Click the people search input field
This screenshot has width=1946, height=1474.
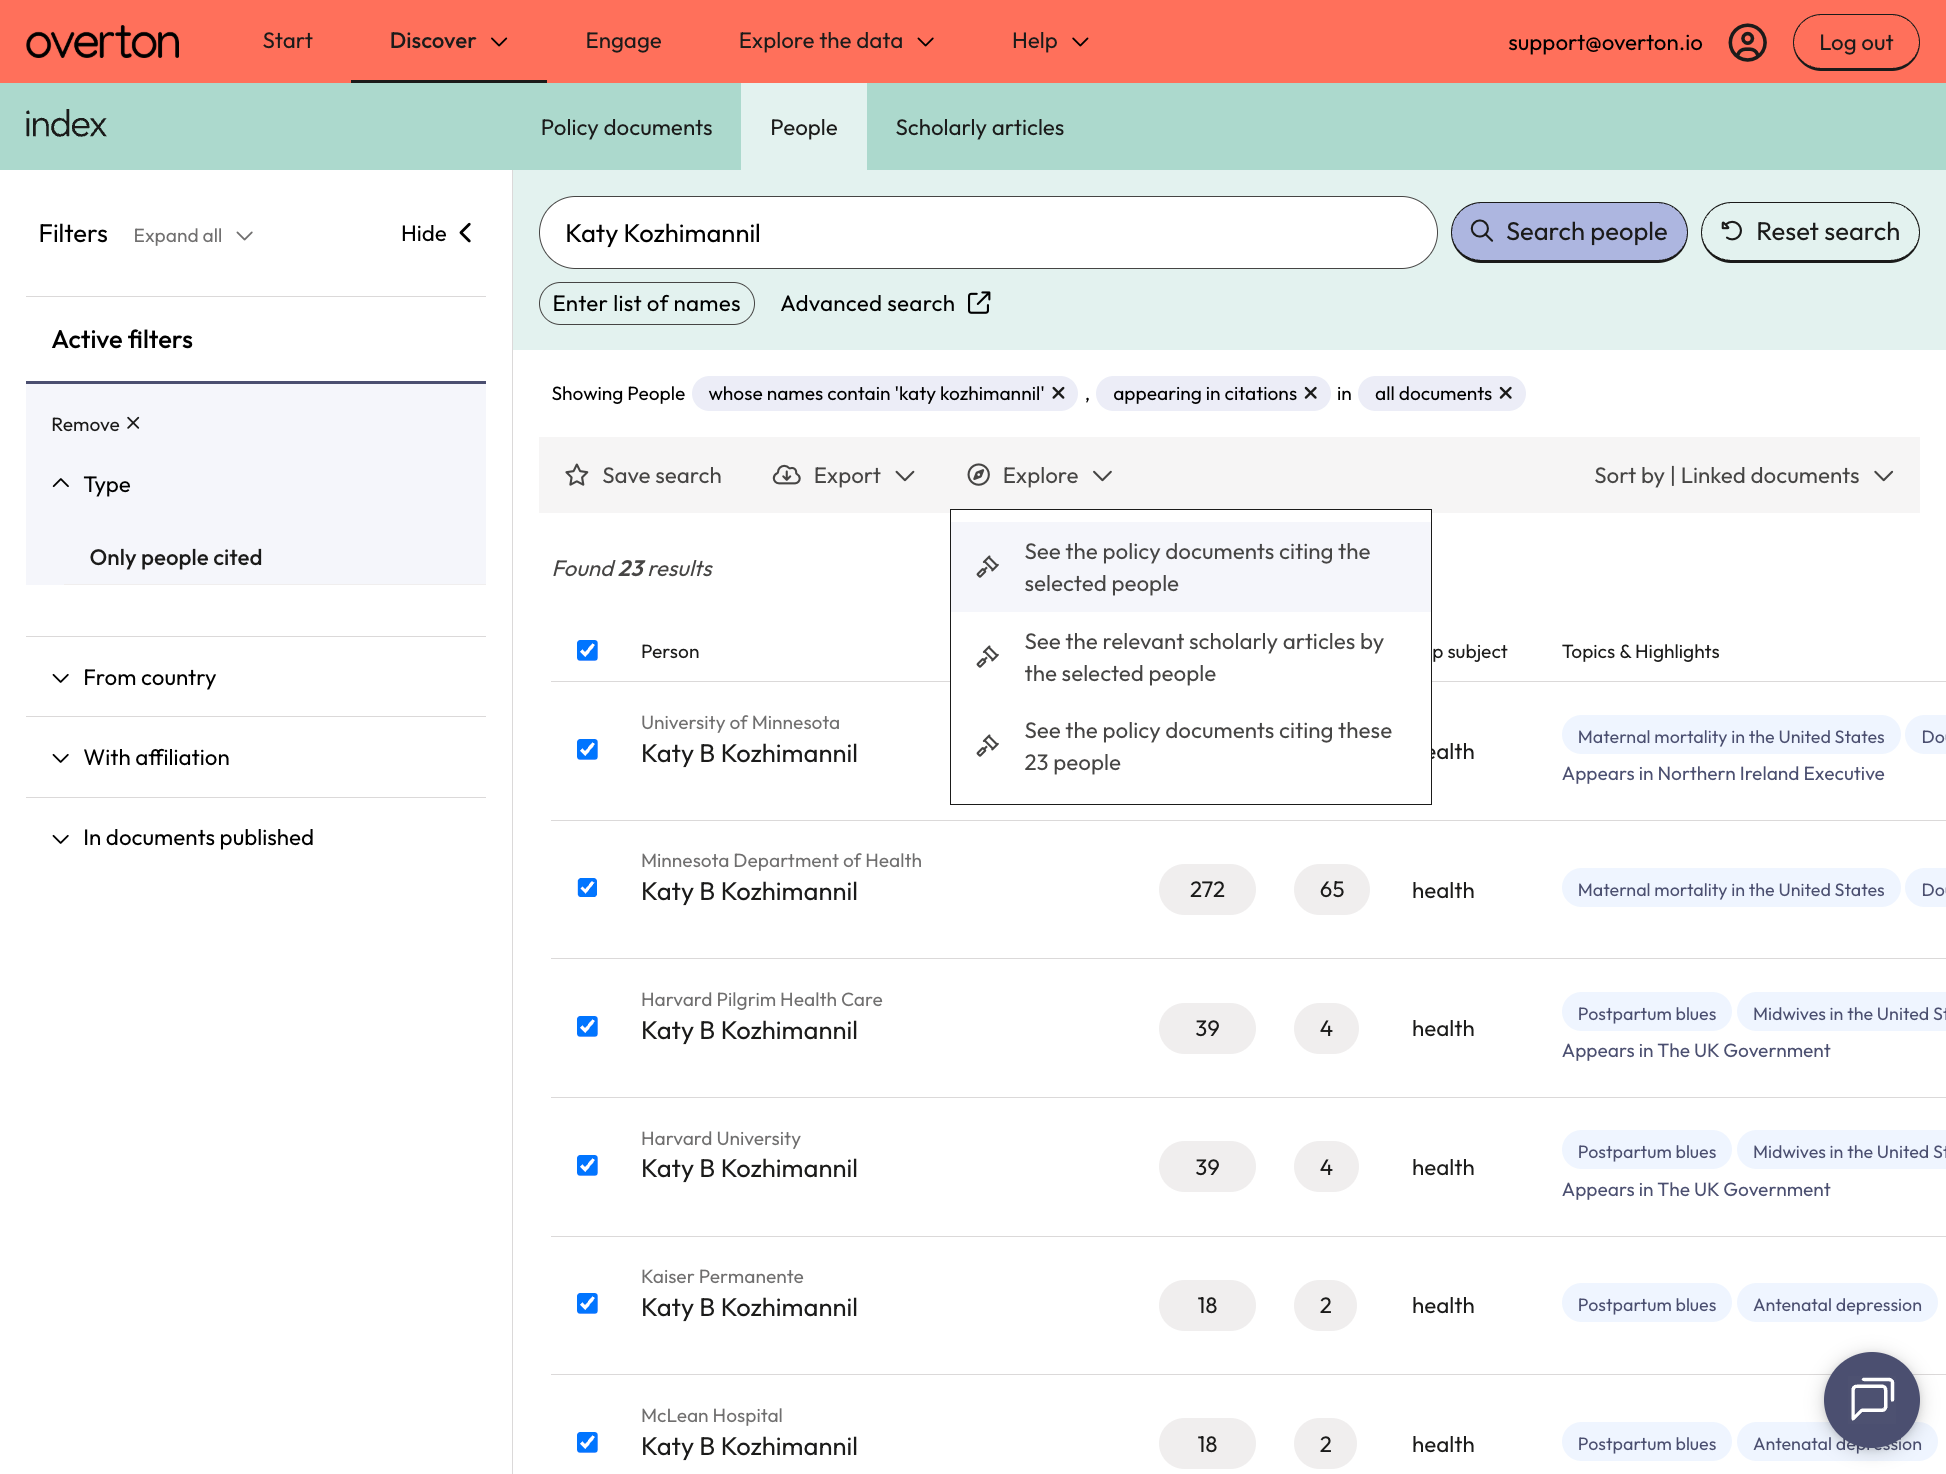point(988,233)
